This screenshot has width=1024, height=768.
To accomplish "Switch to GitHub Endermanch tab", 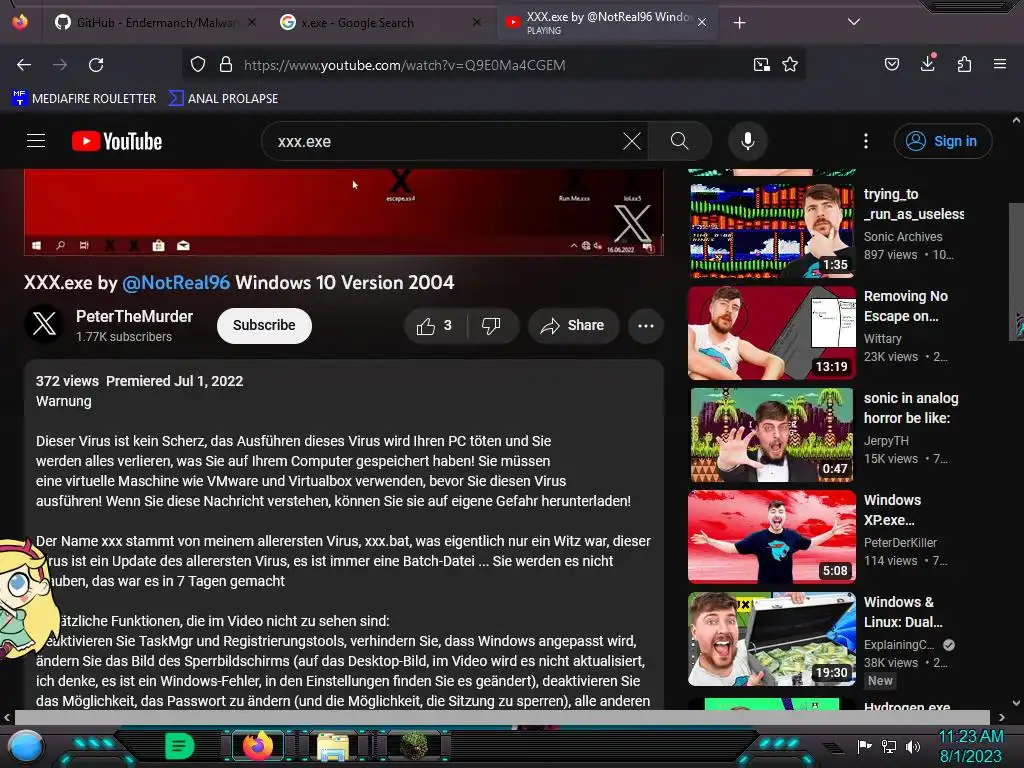I will 156,22.
